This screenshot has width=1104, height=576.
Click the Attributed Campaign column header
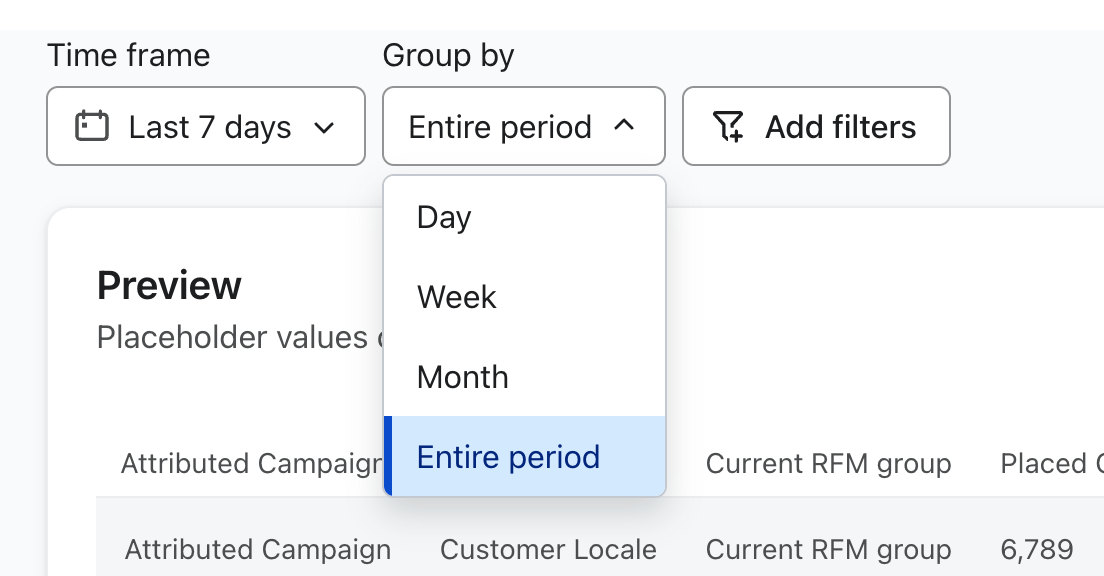click(250, 464)
